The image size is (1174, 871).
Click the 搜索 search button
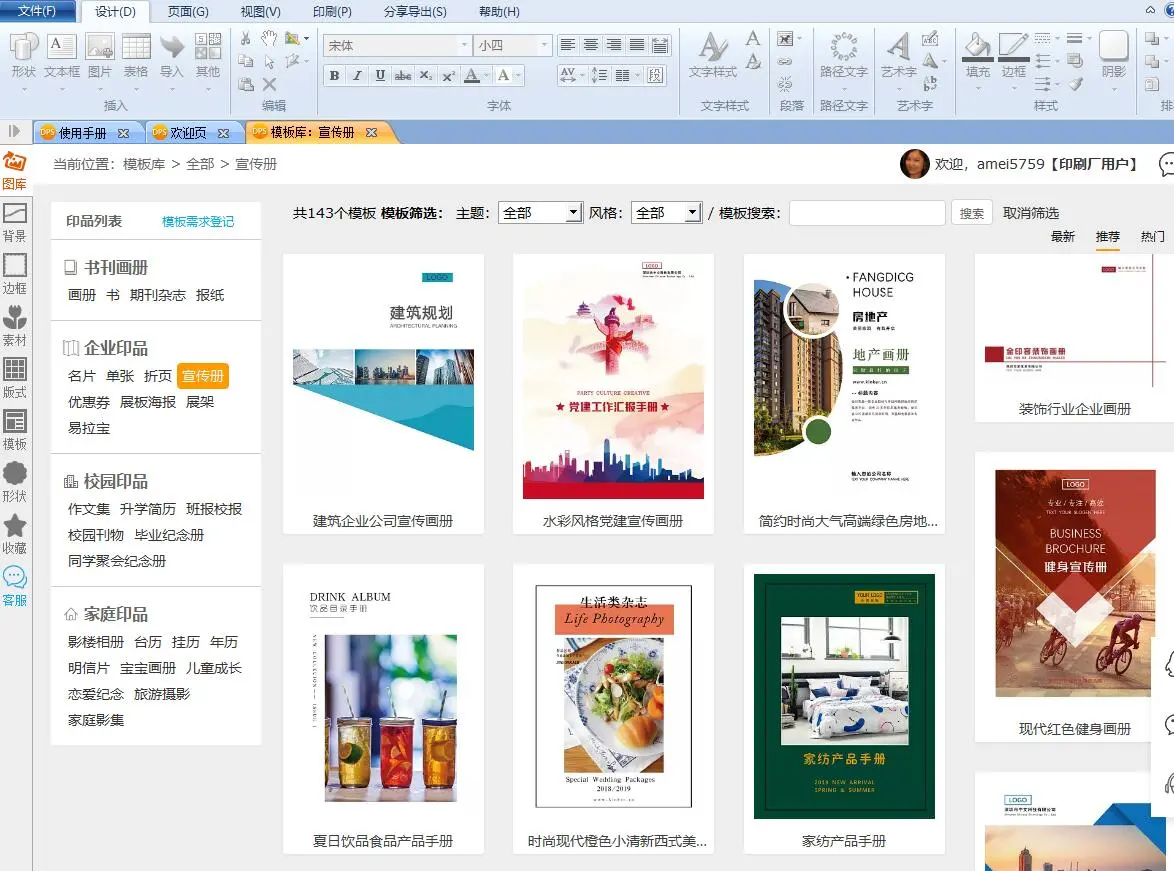tap(972, 213)
